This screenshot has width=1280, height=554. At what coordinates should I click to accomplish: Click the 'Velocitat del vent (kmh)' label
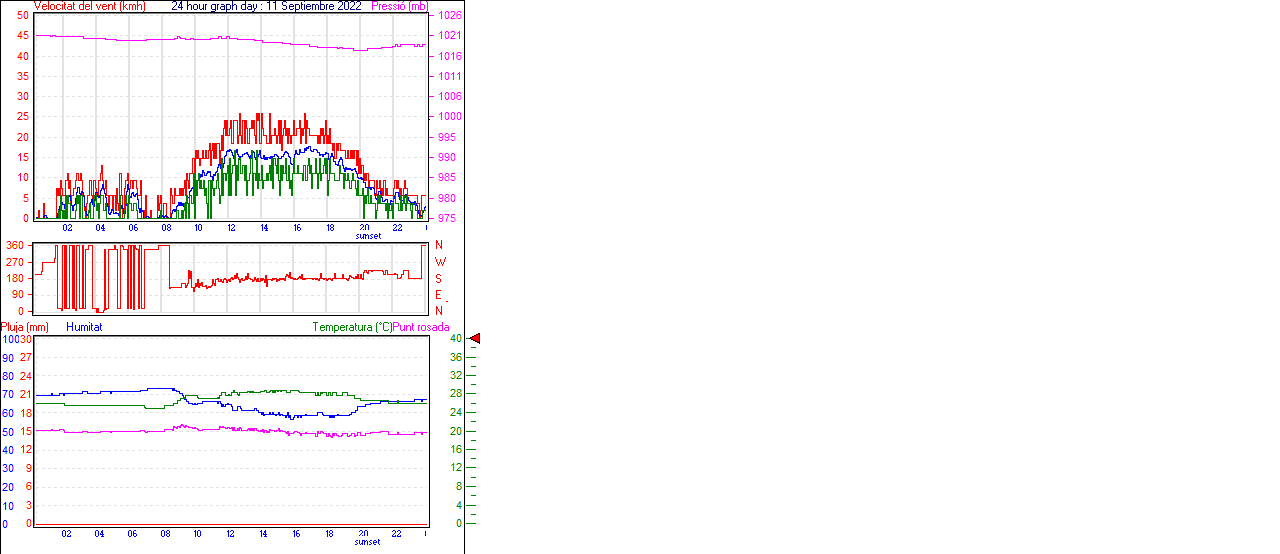click(89, 6)
